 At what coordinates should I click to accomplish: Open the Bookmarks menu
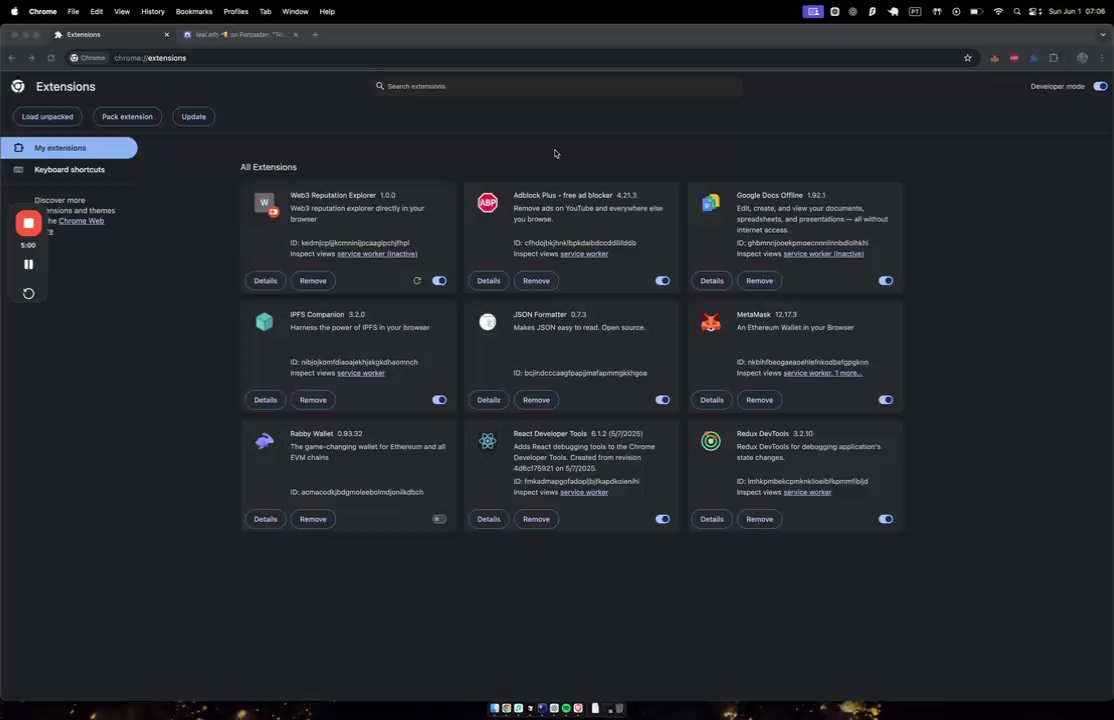coord(194,11)
